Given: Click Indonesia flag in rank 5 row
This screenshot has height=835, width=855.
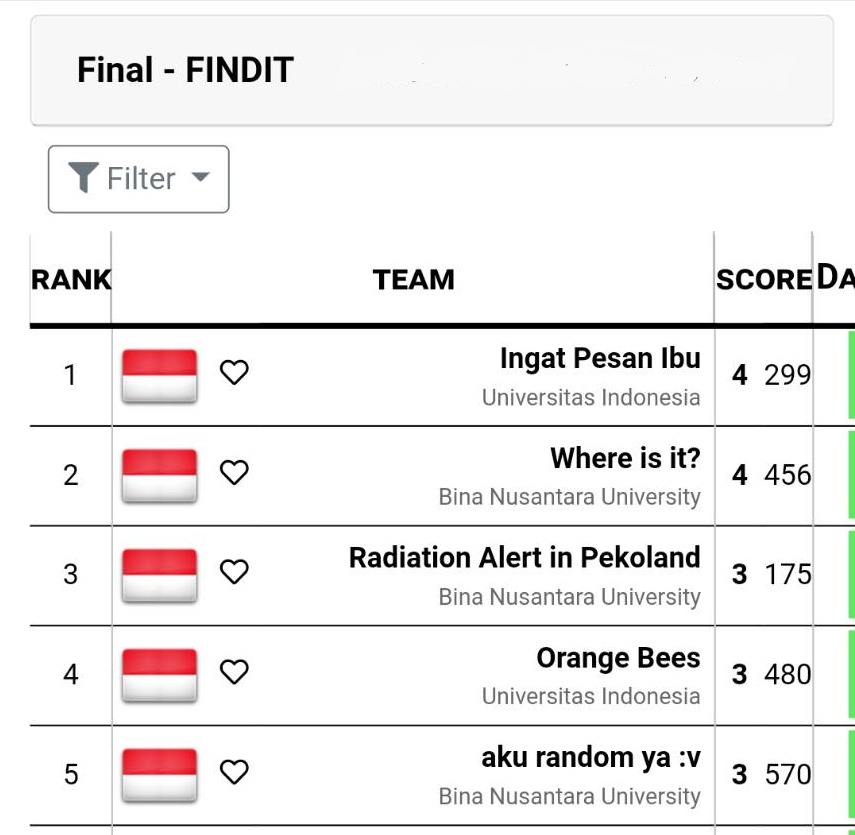Looking at the screenshot, I should pyautogui.click(x=159, y=776).
